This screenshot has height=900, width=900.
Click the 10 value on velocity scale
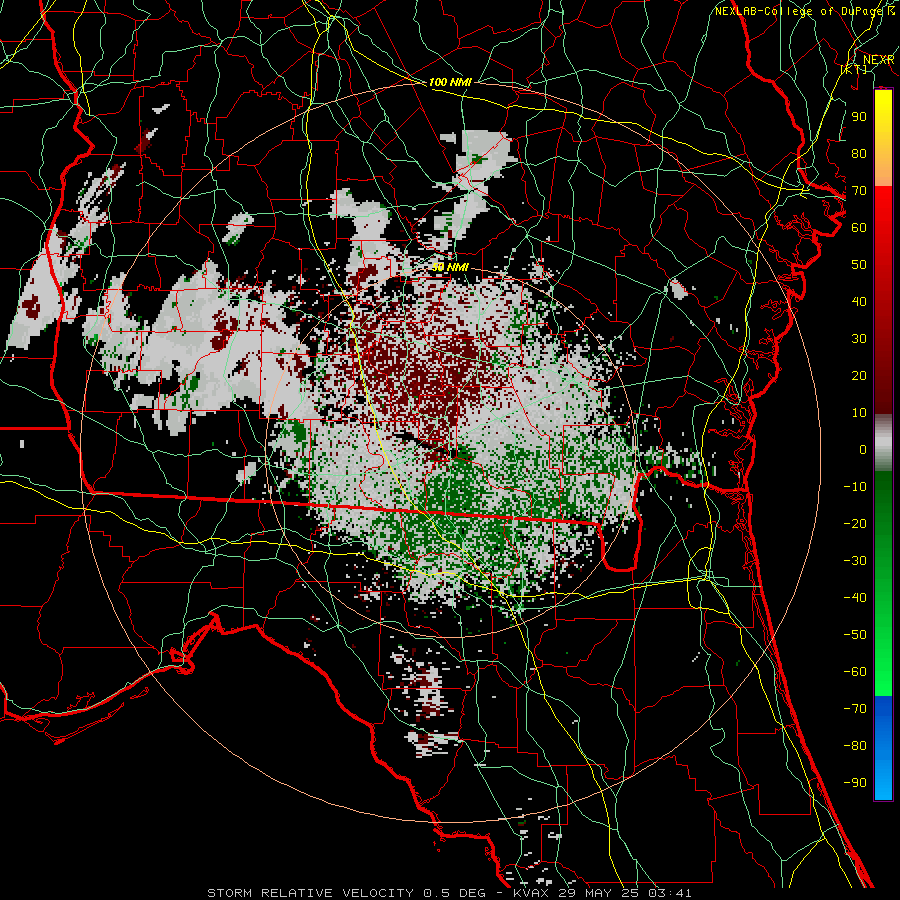[859, 413]
